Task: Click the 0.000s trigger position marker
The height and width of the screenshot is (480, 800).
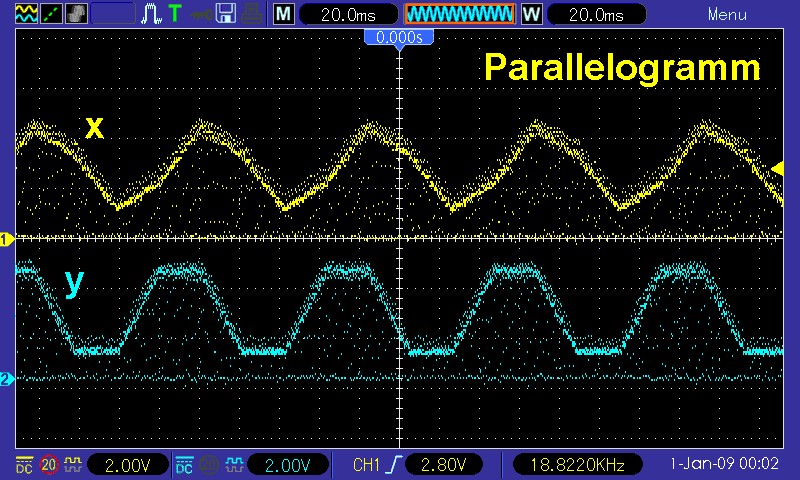Action: pyautogui.click(x=400, y=37)
